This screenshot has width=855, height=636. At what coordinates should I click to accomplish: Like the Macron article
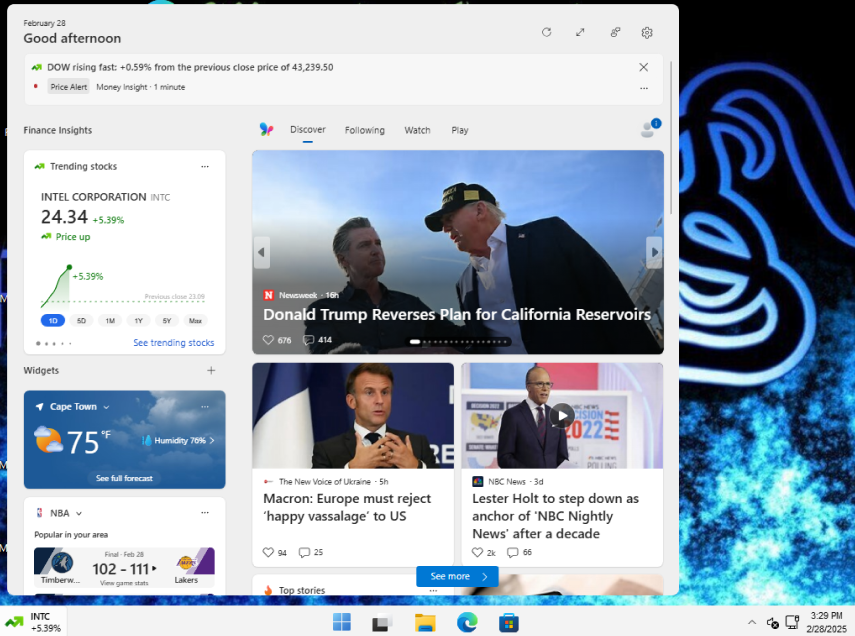268,552
